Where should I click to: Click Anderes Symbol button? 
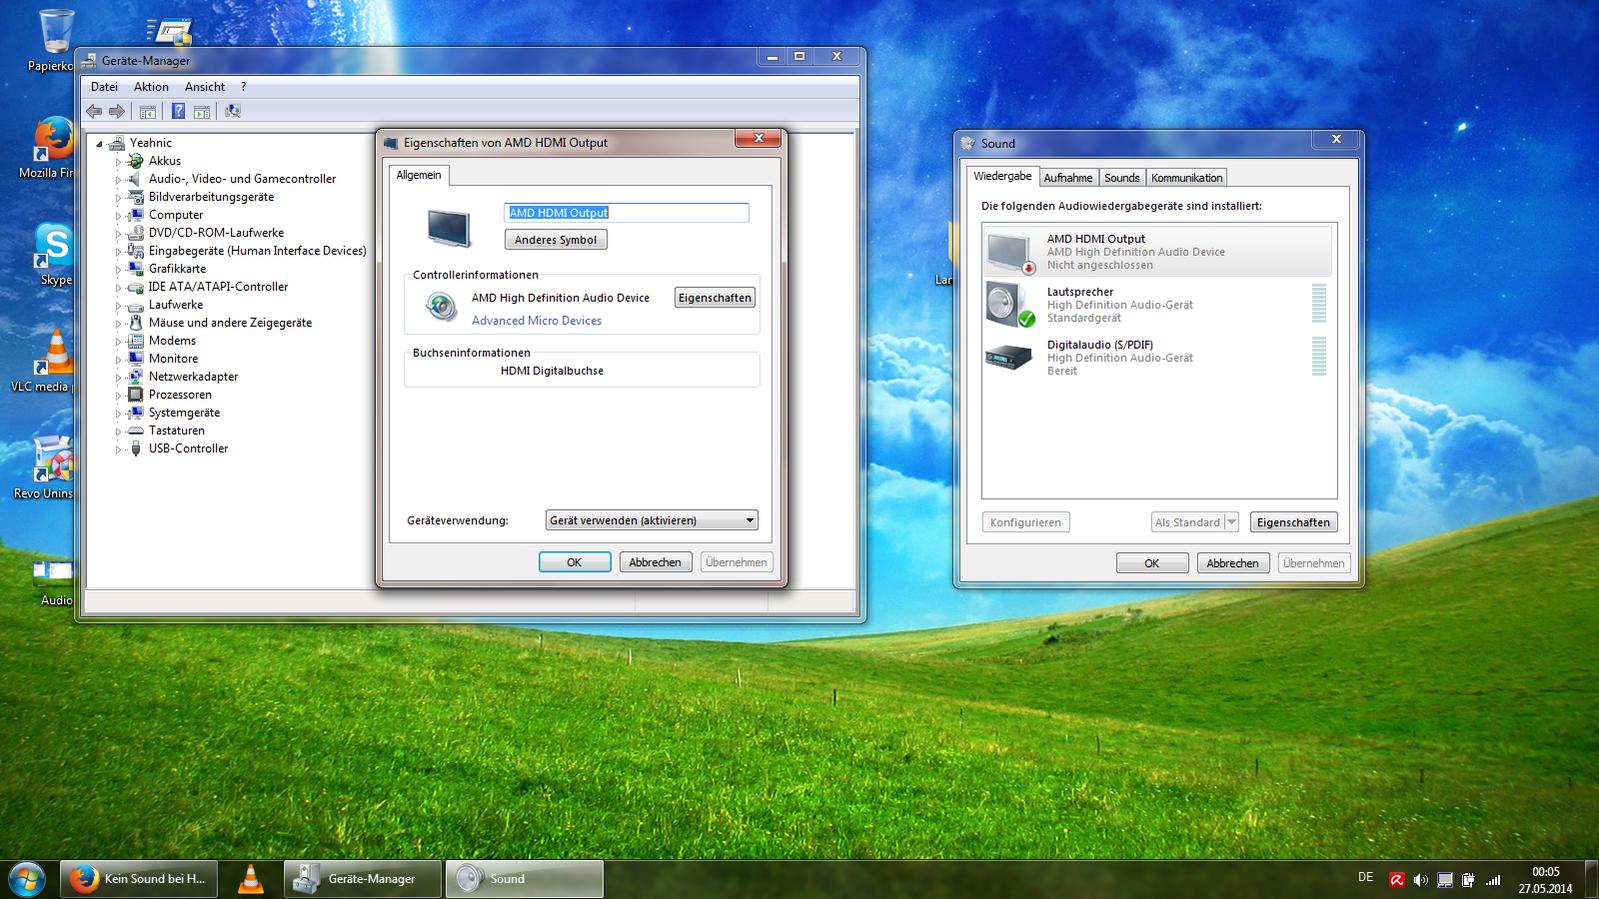click(x=555, y=240)
